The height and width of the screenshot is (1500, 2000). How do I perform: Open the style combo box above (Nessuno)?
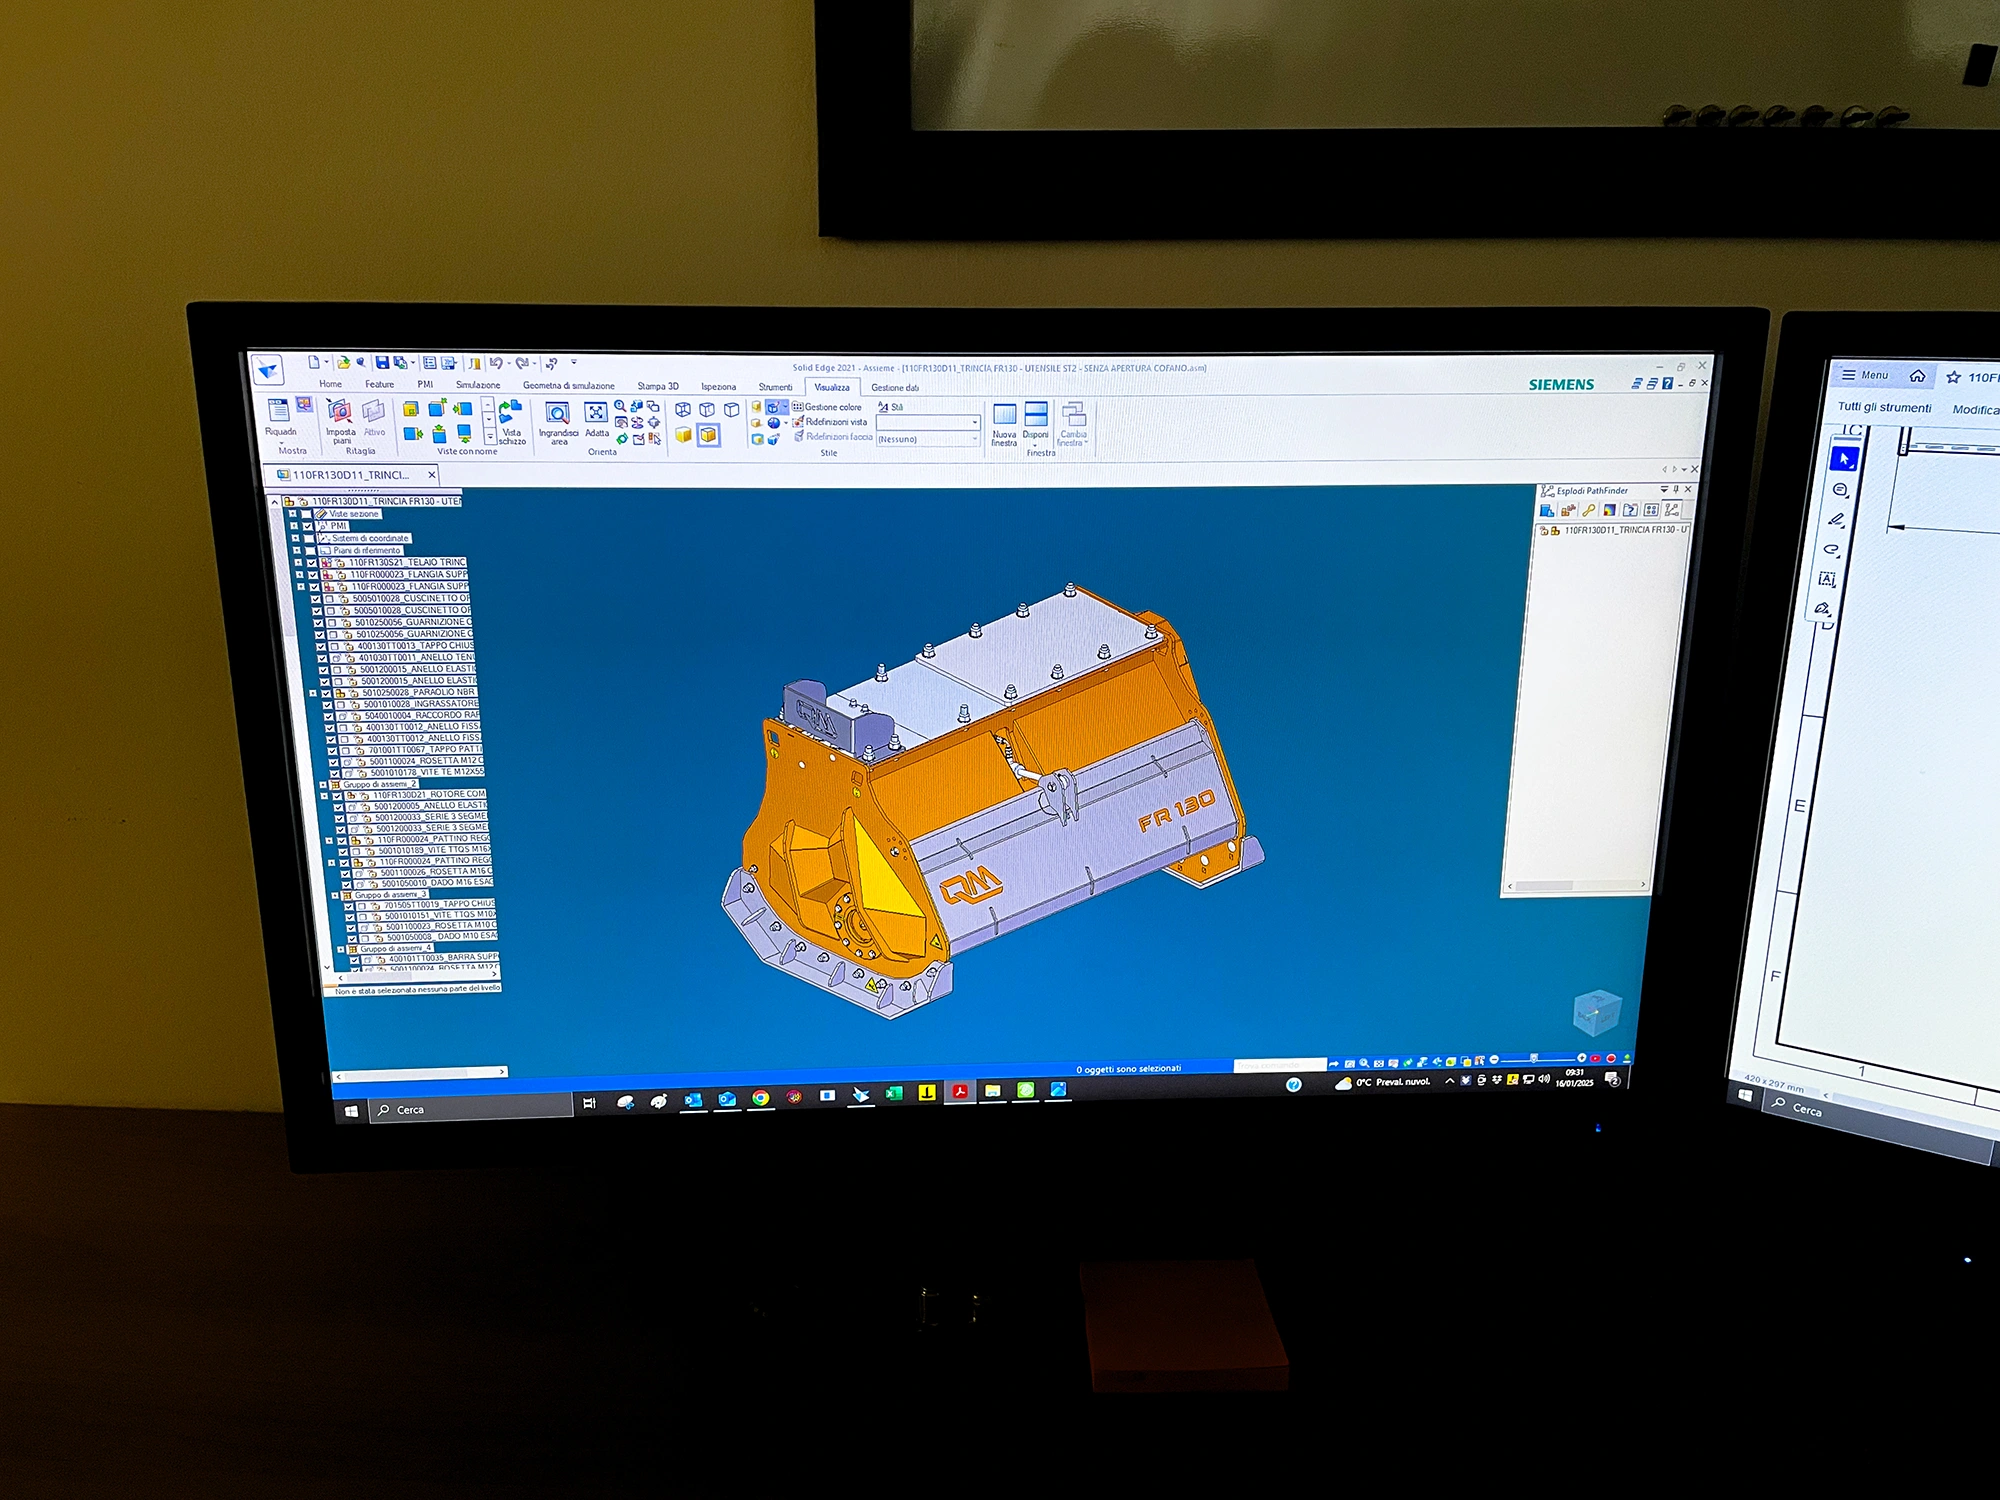[928, 423]
